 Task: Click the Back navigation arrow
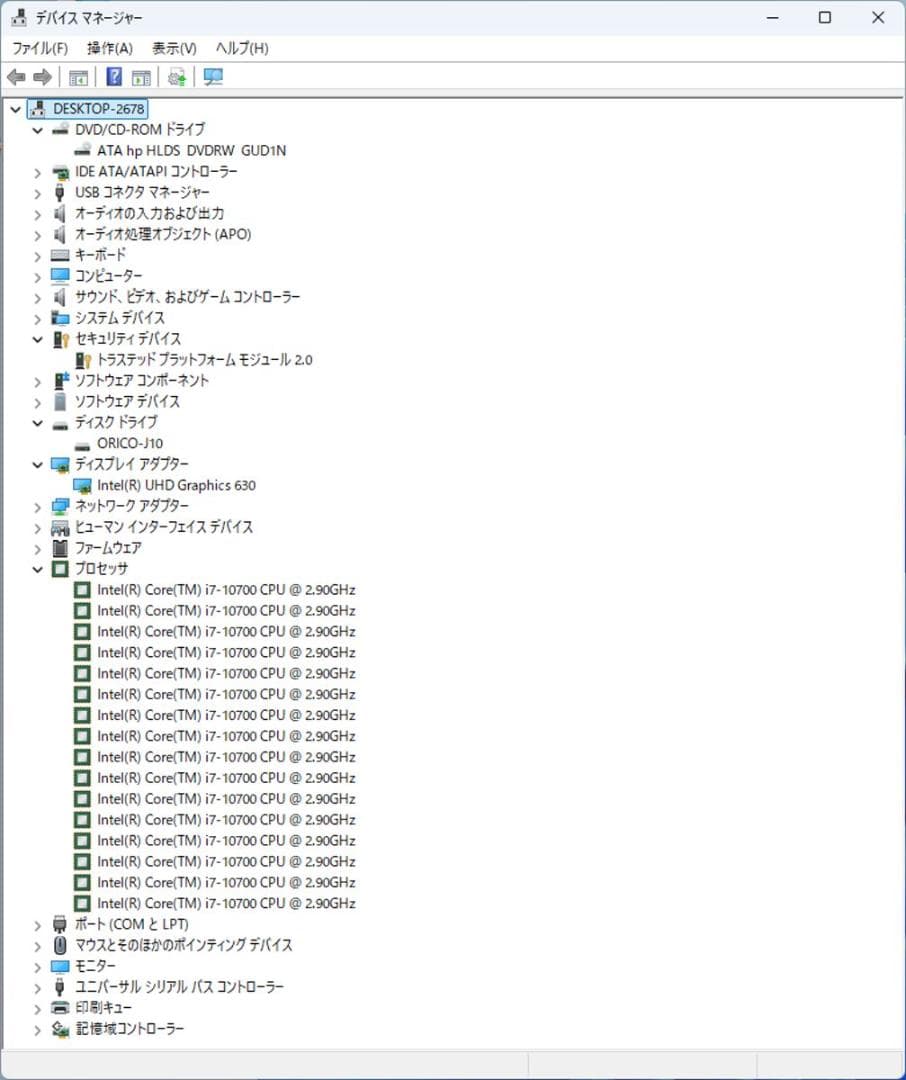point(16,77)
